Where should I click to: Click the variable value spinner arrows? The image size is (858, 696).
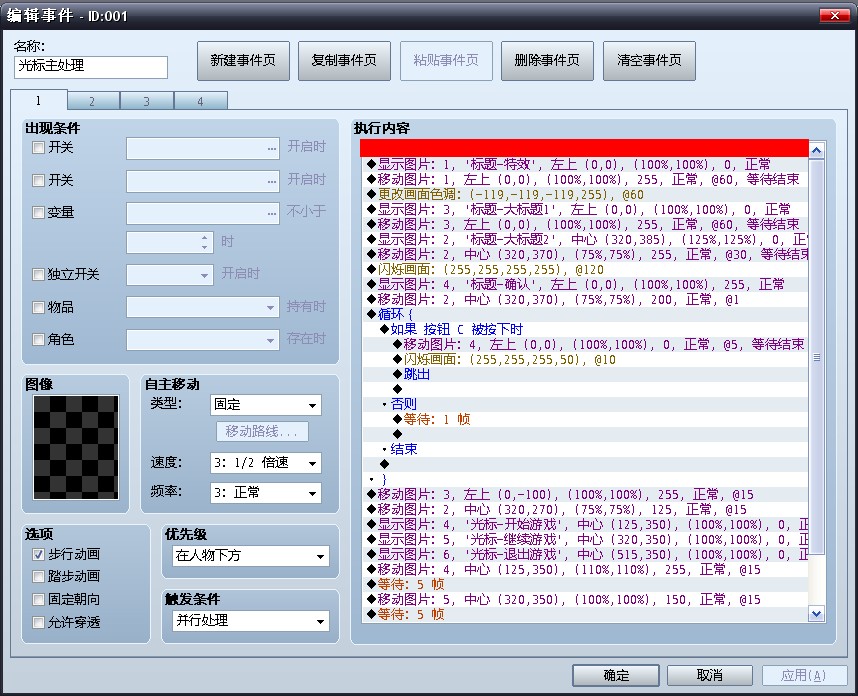(x=204, y=242)
